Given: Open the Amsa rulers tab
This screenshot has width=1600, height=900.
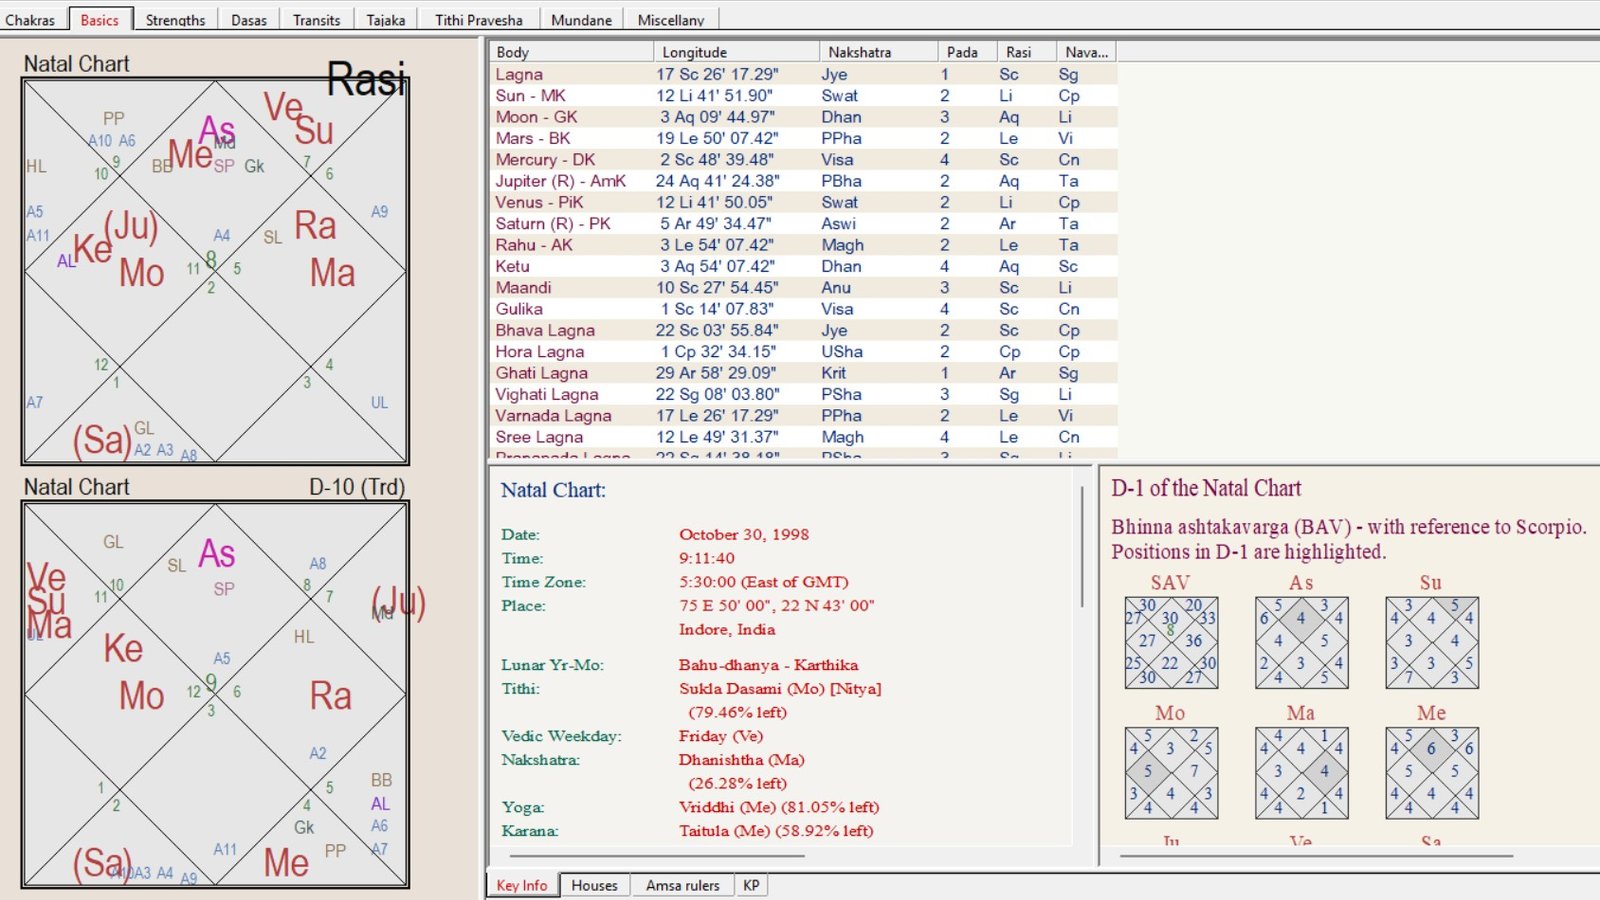Looking at the screenshot, I should point(682,885).
